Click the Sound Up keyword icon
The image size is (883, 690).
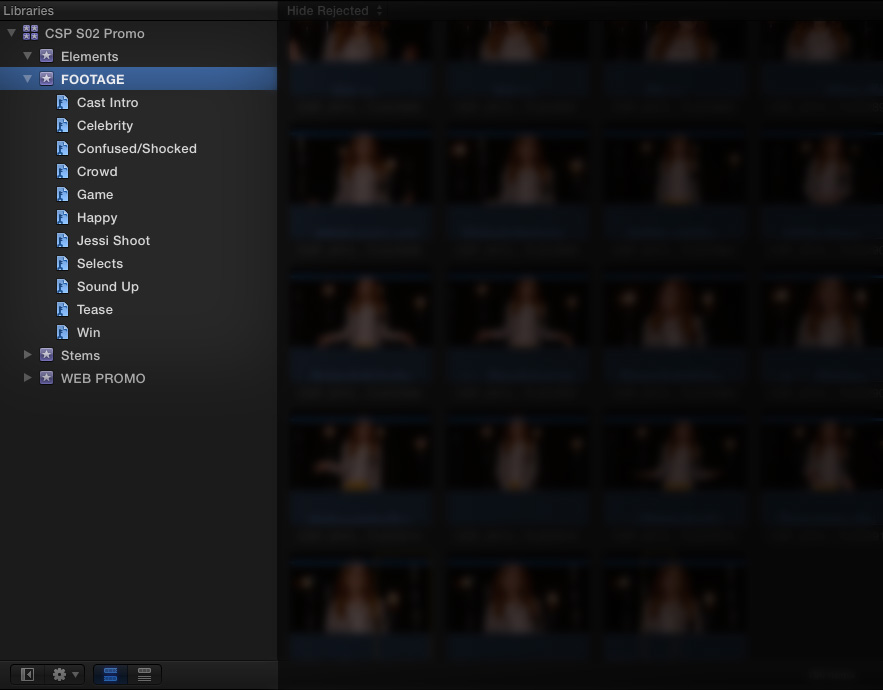[x=63, y=287]
